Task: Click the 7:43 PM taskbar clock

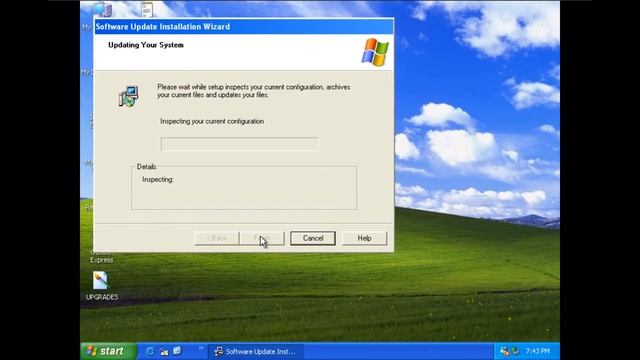Action: pos(538,351)
